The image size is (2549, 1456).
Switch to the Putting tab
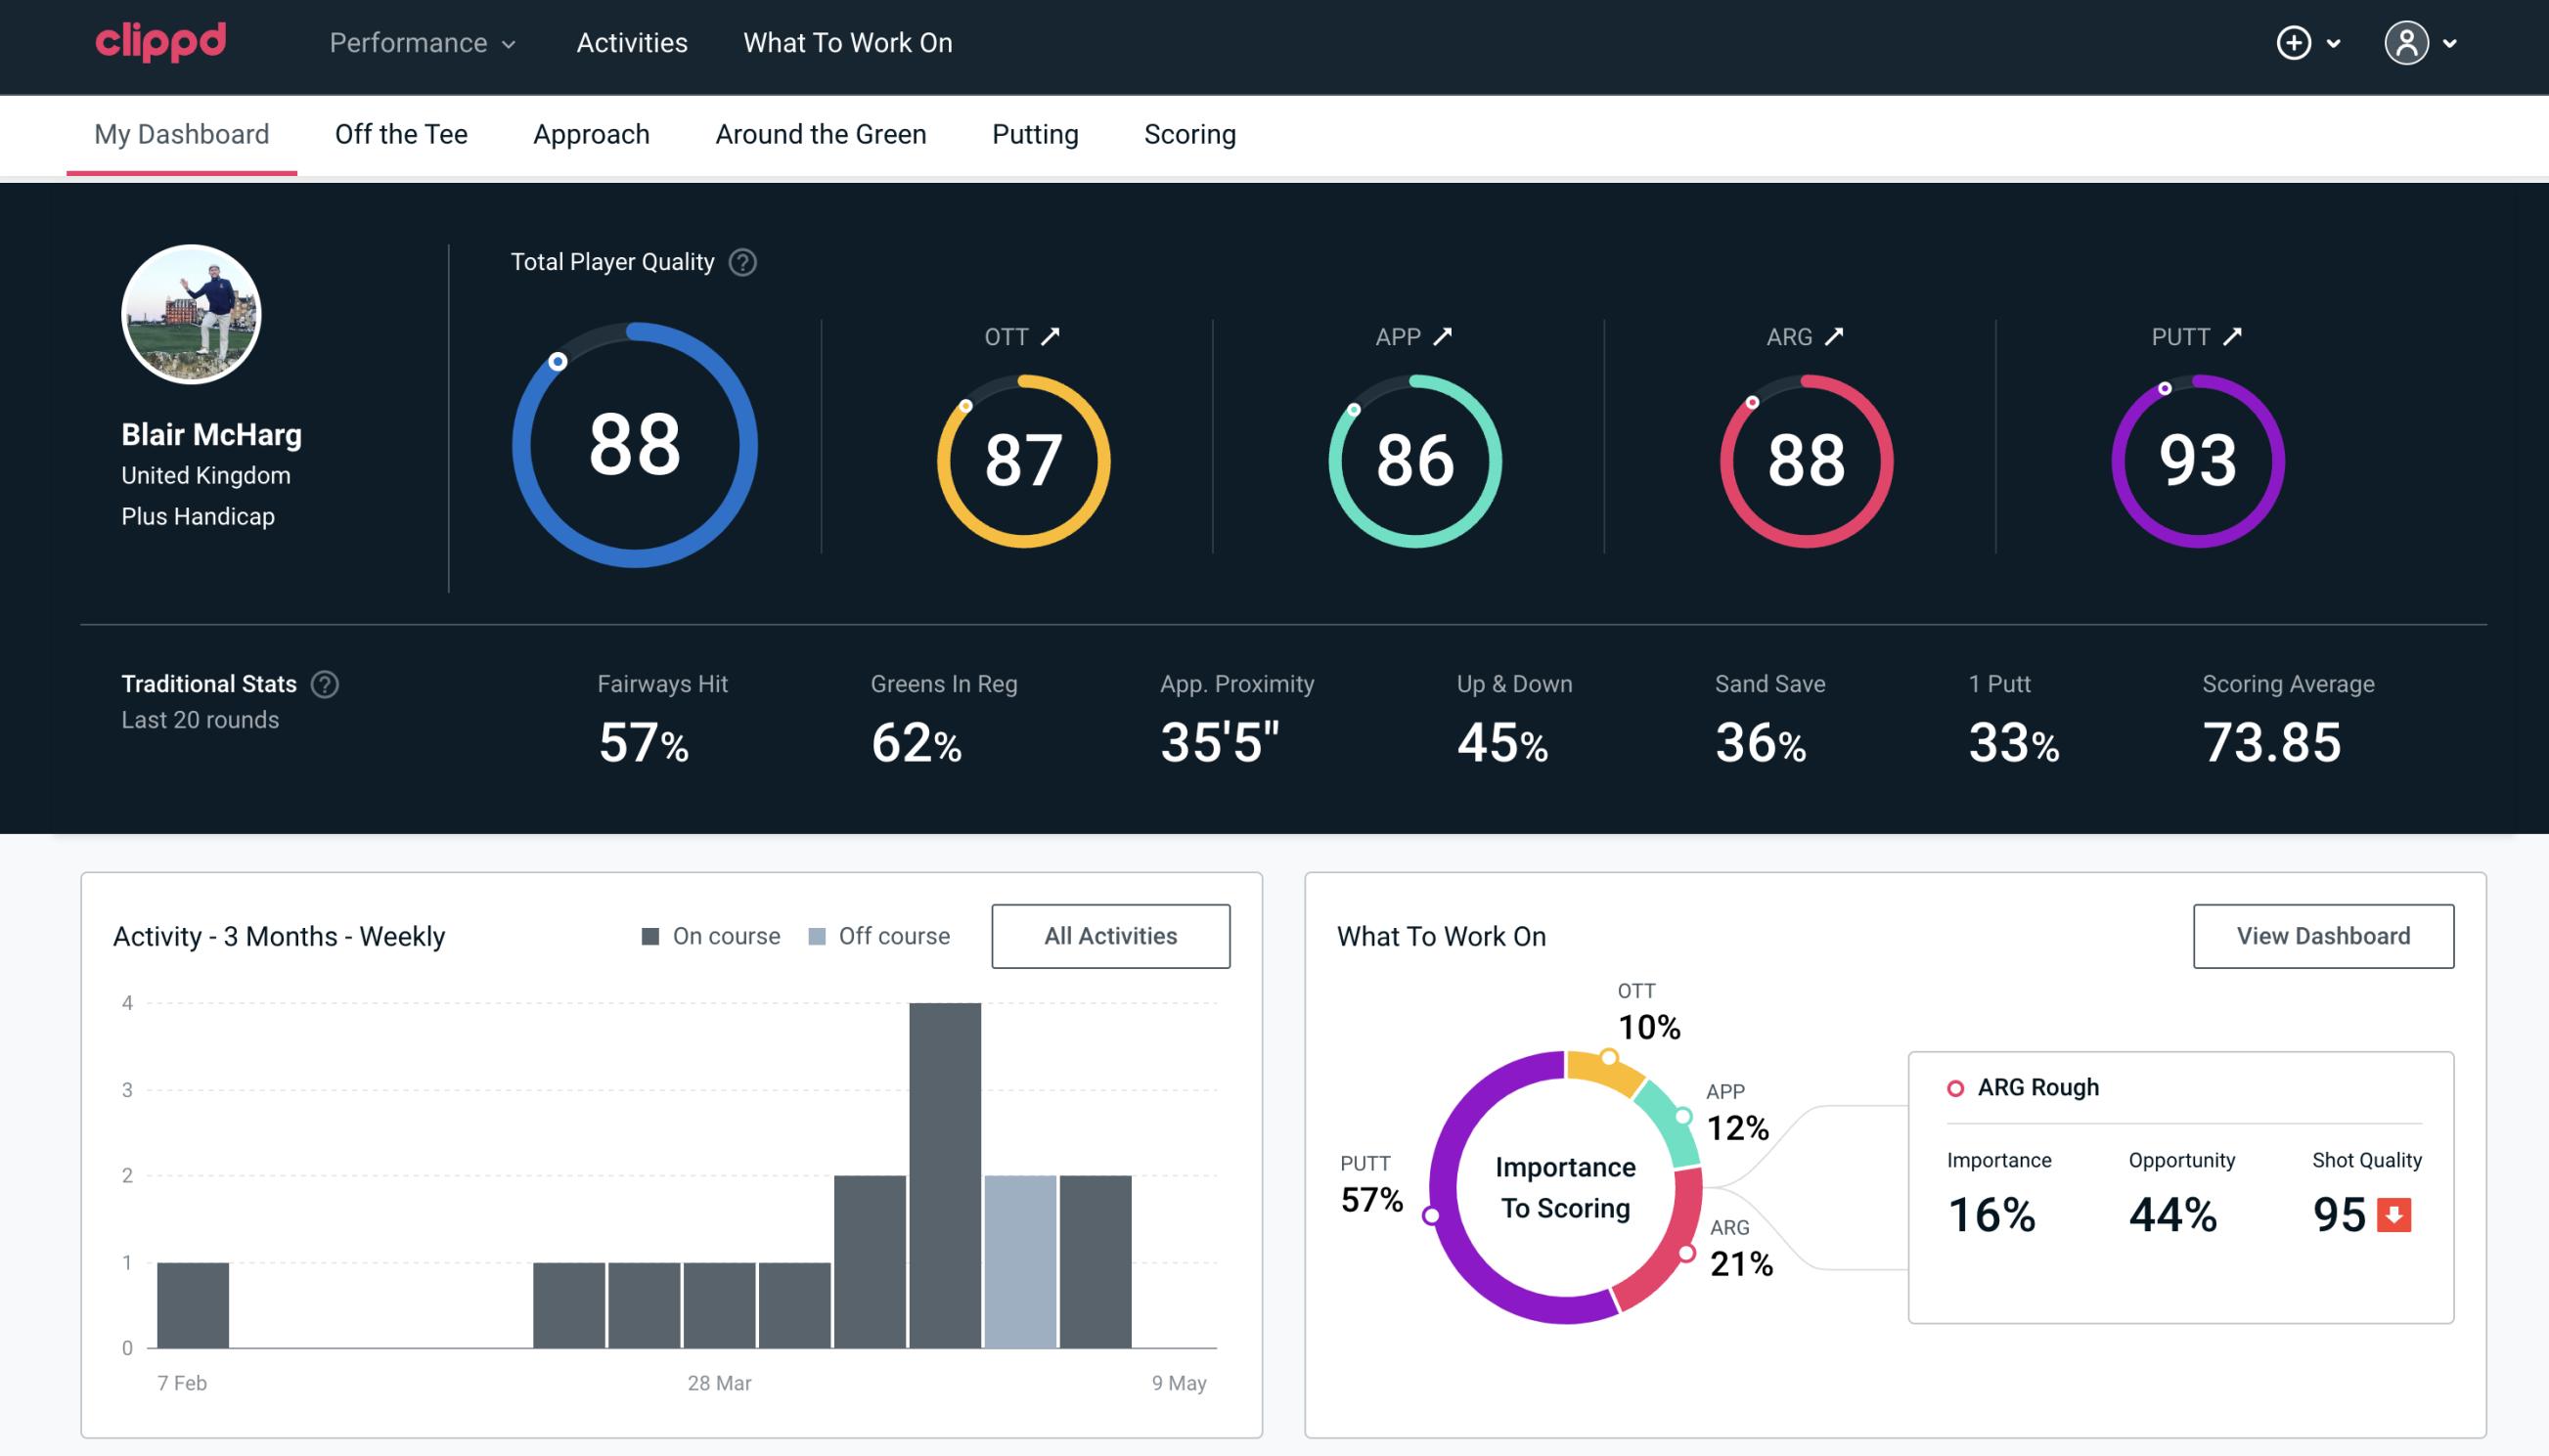1035,133
